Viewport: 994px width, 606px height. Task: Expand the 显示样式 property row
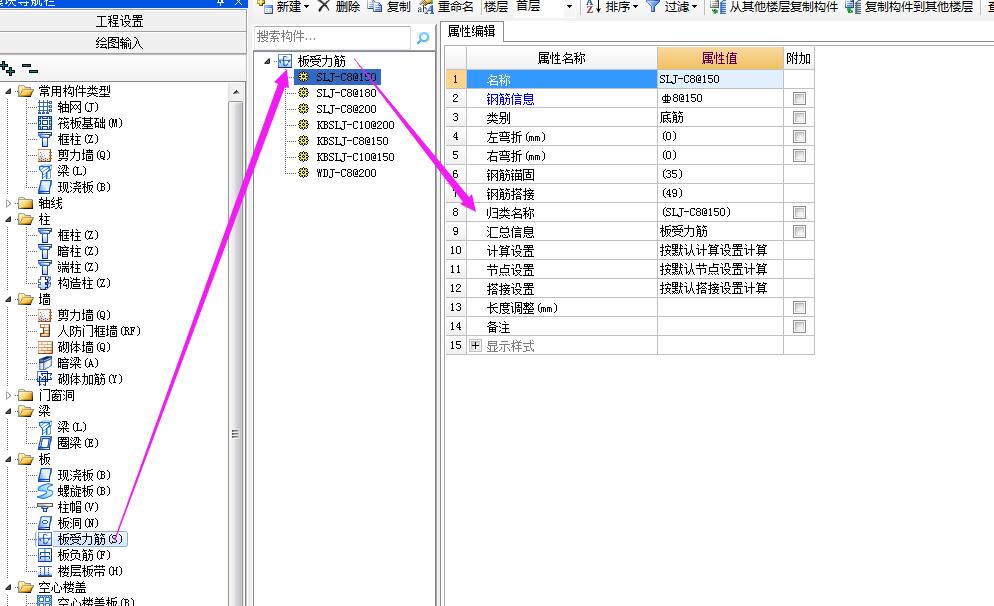pyautogui.click(x=475, y=345)
